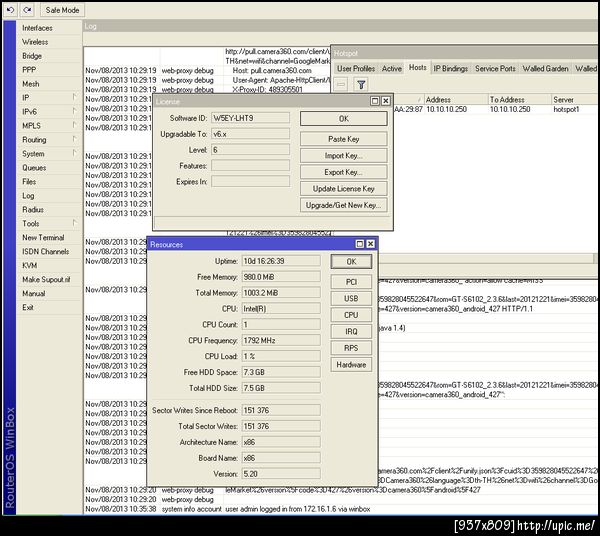
Task: Click the Software ID field W5EY-LHT9
Action: point(251,118)
